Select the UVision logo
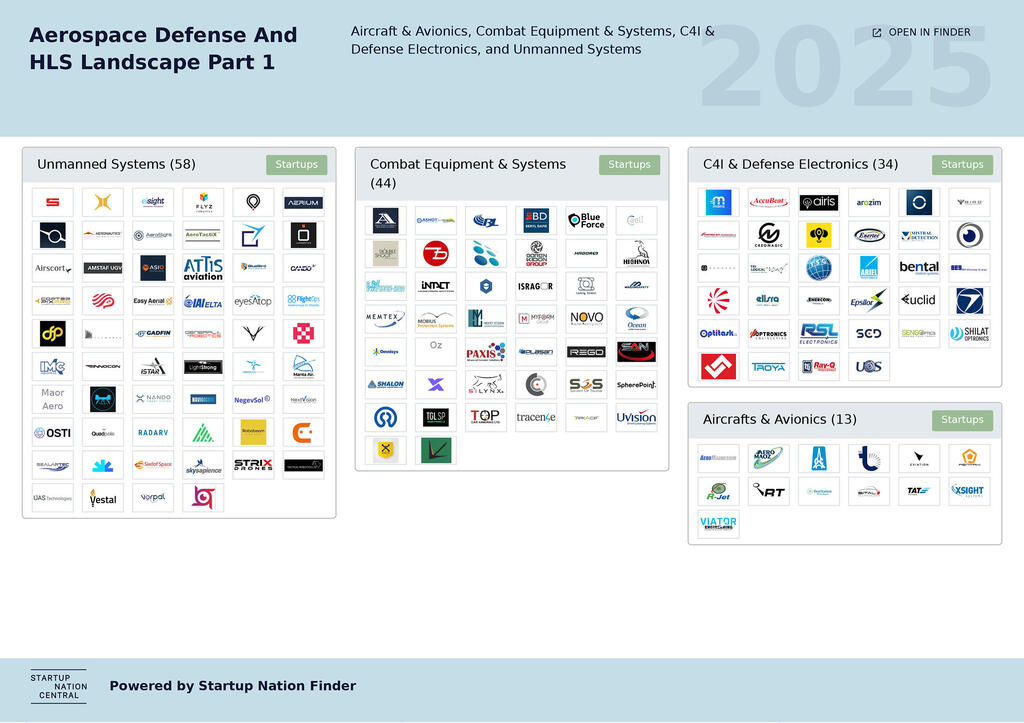 [636, 418]
